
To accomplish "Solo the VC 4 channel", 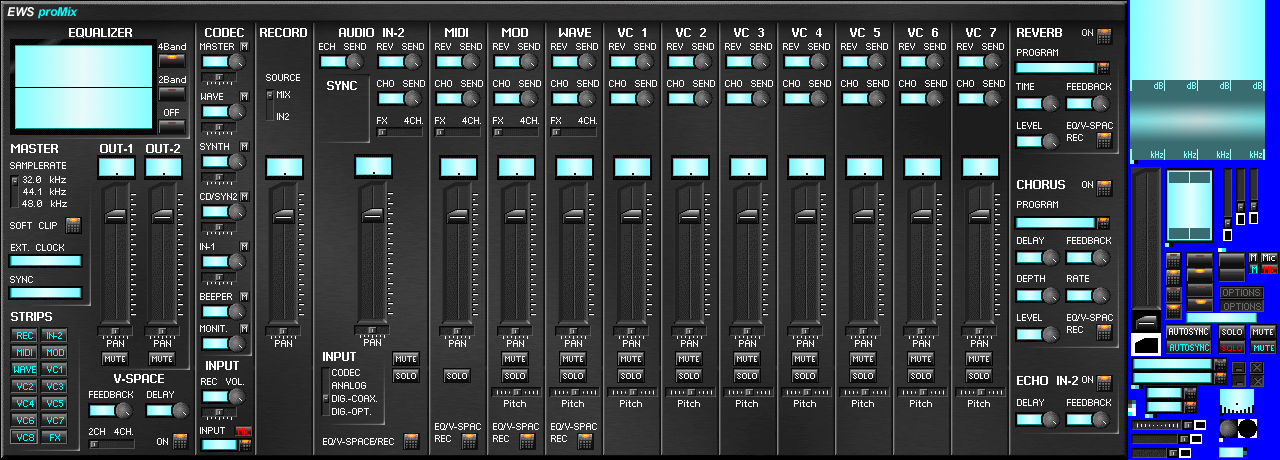I will (805, 376).
